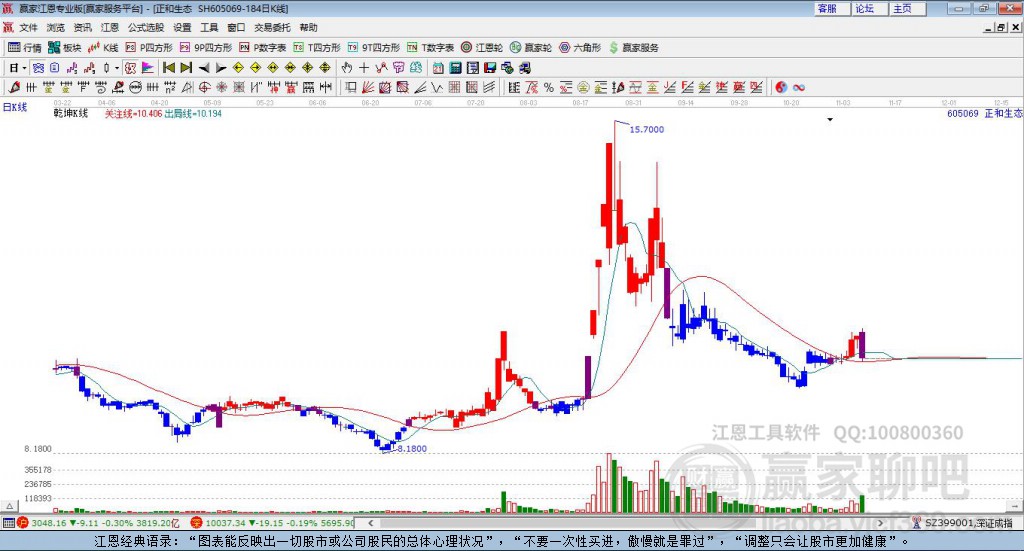Open the 公式选股 menu
Image resolution: width=1024 pixels, height=551 pixels.
pyautogui.click(x=146, y=27)
